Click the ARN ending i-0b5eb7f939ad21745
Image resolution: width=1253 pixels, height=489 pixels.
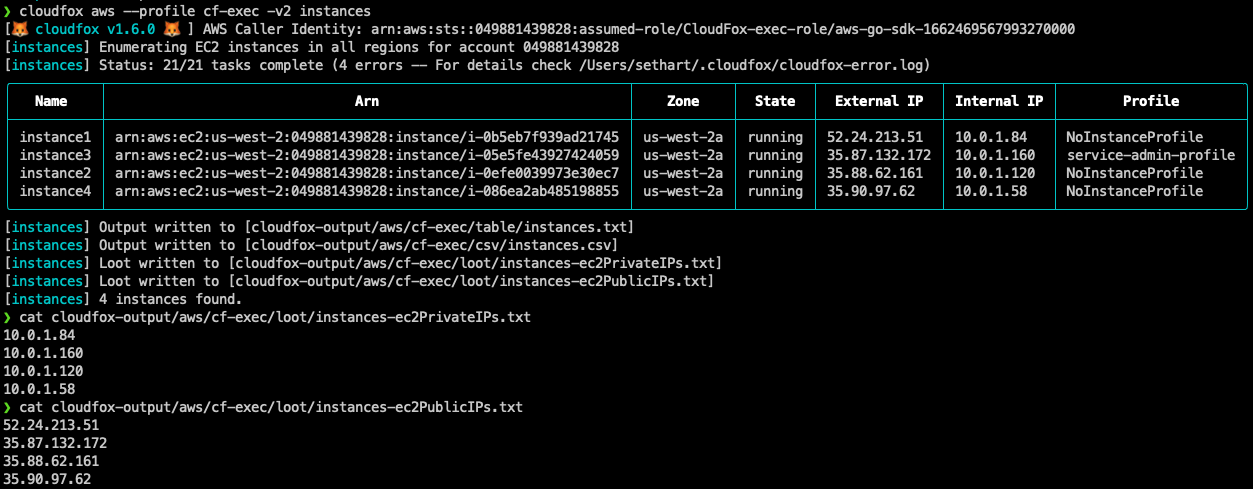click(367, 137)
